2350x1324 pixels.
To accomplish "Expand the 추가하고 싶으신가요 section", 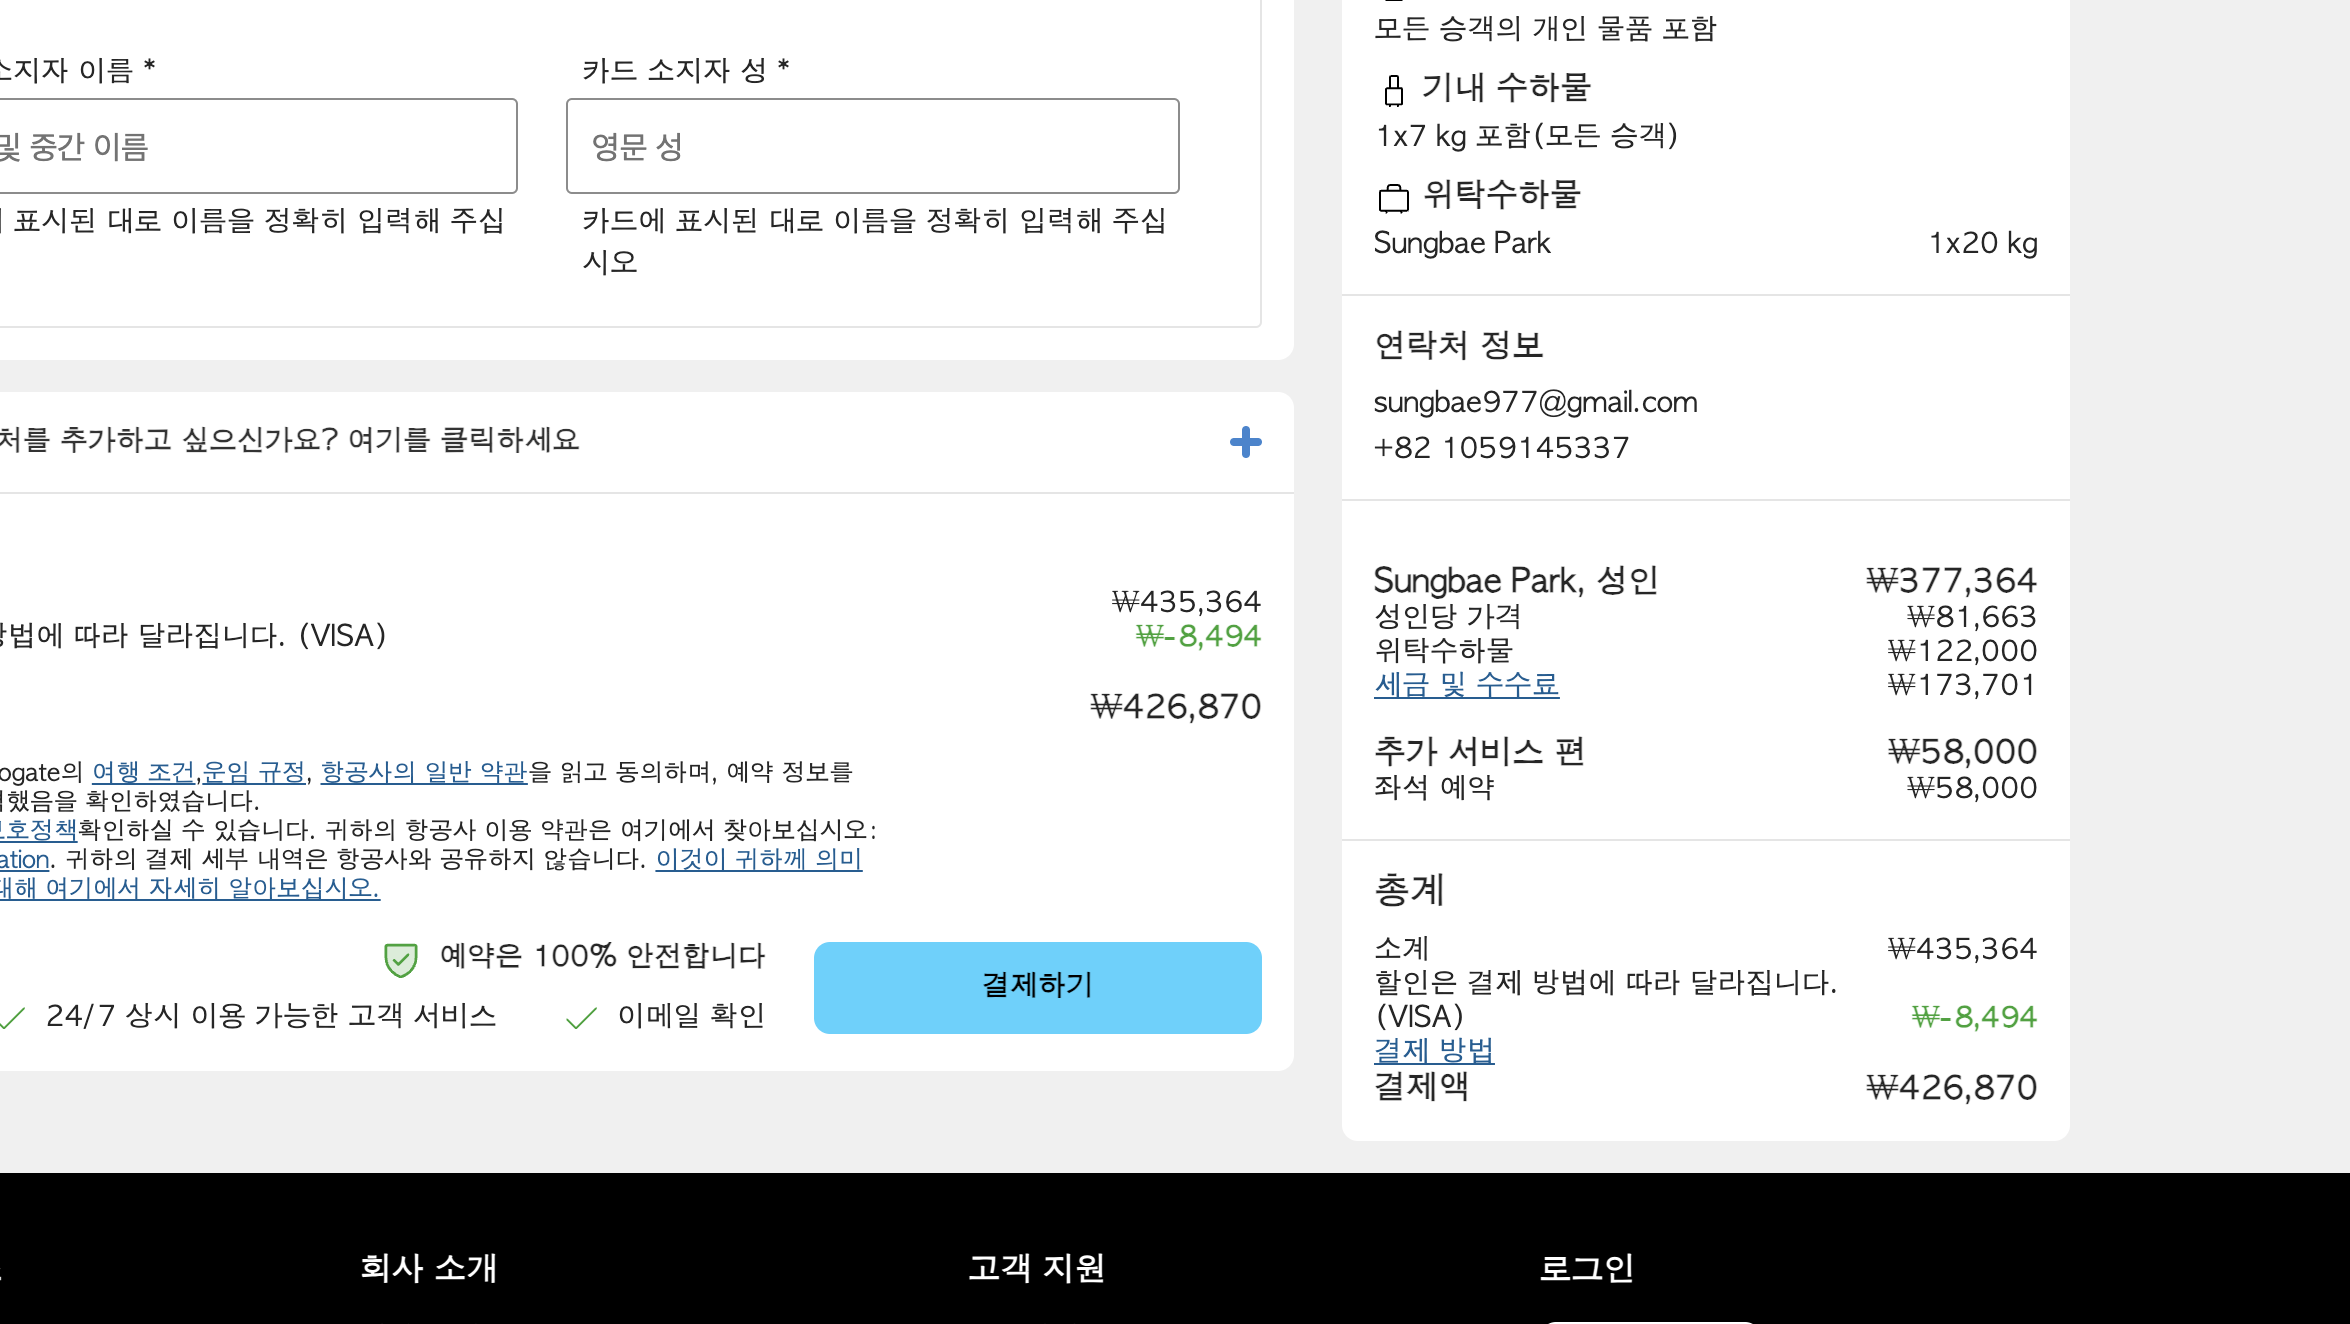I will click(290, 440).
